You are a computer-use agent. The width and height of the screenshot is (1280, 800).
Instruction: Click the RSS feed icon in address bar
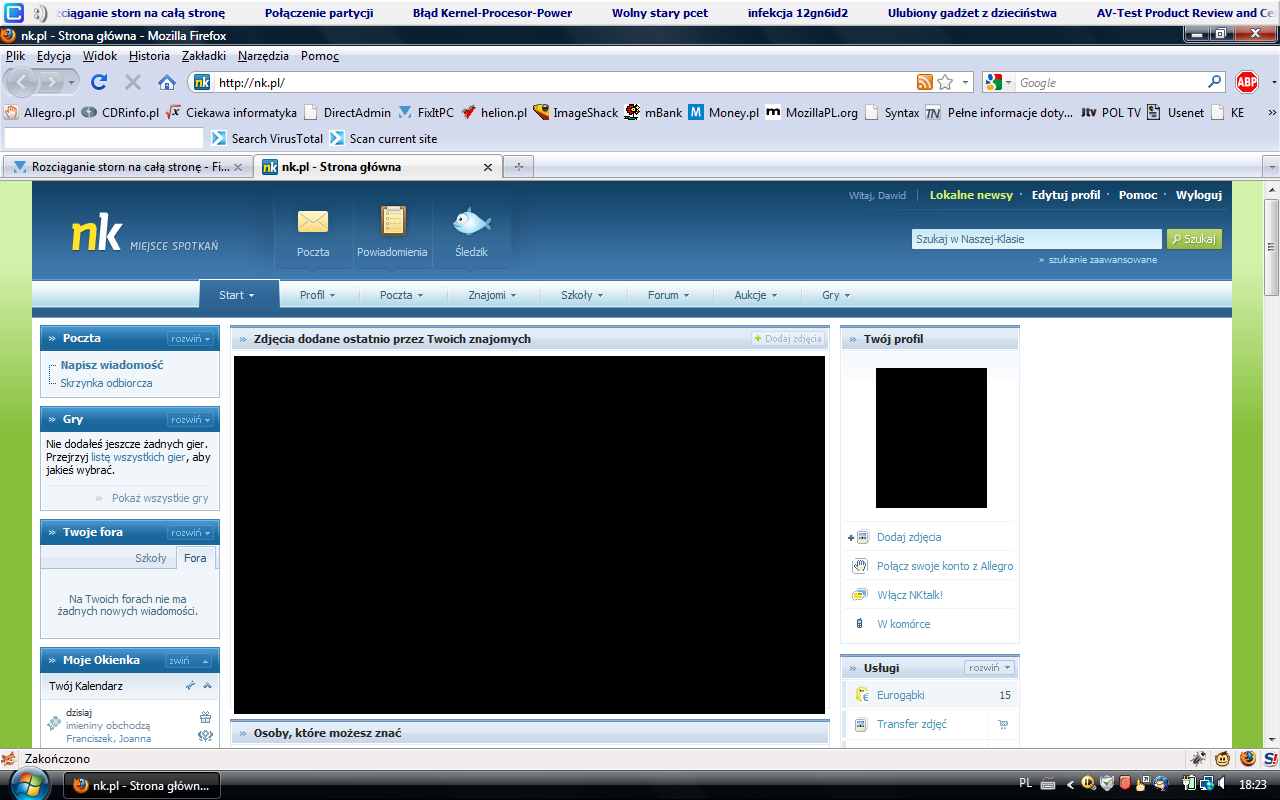925,82
